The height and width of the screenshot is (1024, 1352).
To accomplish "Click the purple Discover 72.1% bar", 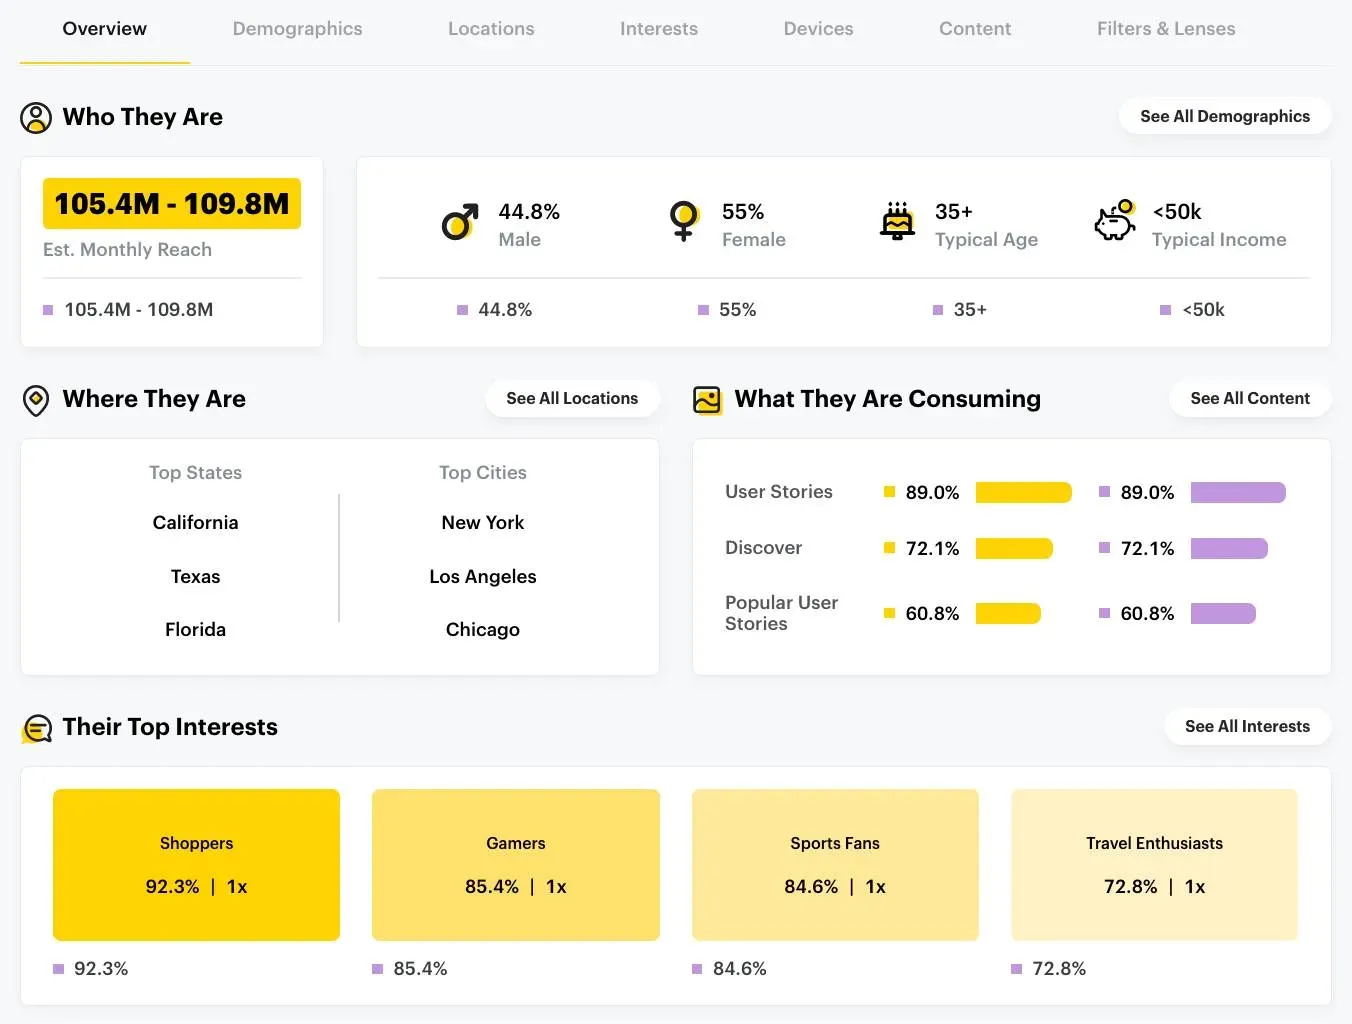I will 1229,548.
